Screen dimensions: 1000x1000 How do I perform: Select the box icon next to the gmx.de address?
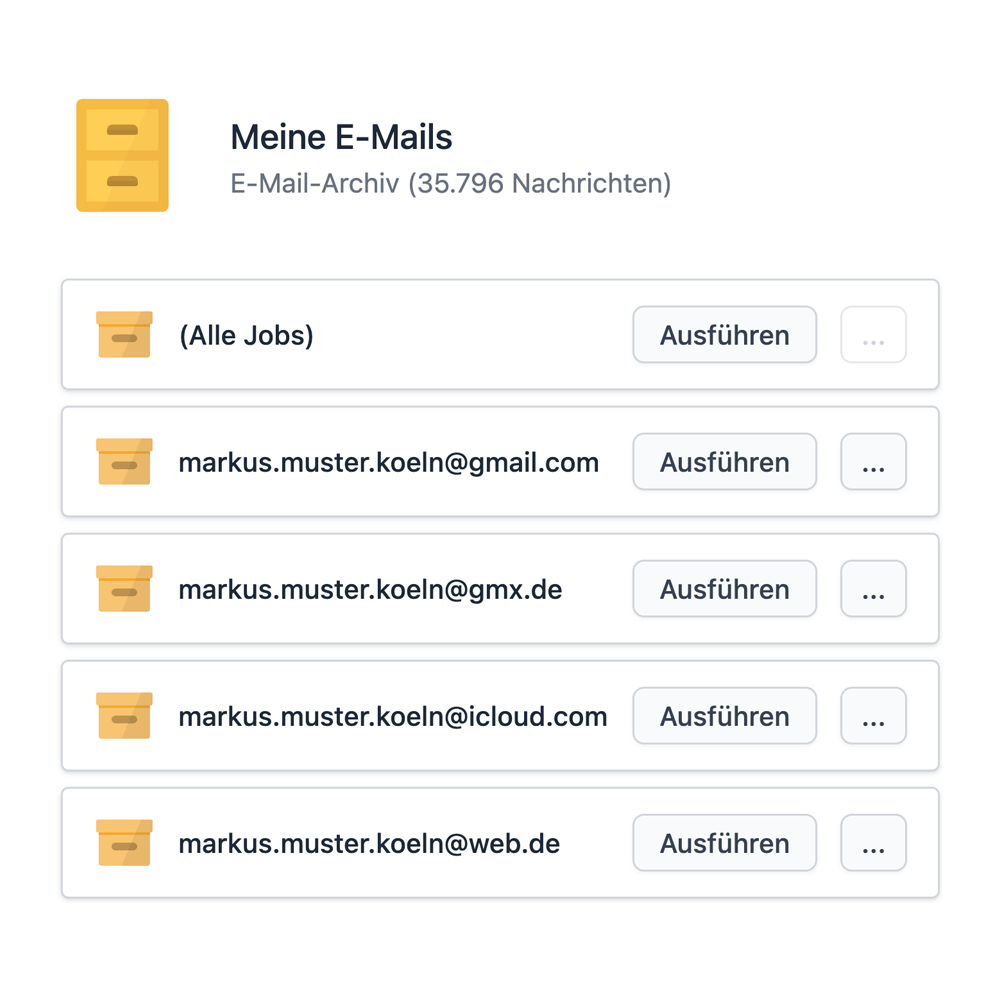coord(124,589)
